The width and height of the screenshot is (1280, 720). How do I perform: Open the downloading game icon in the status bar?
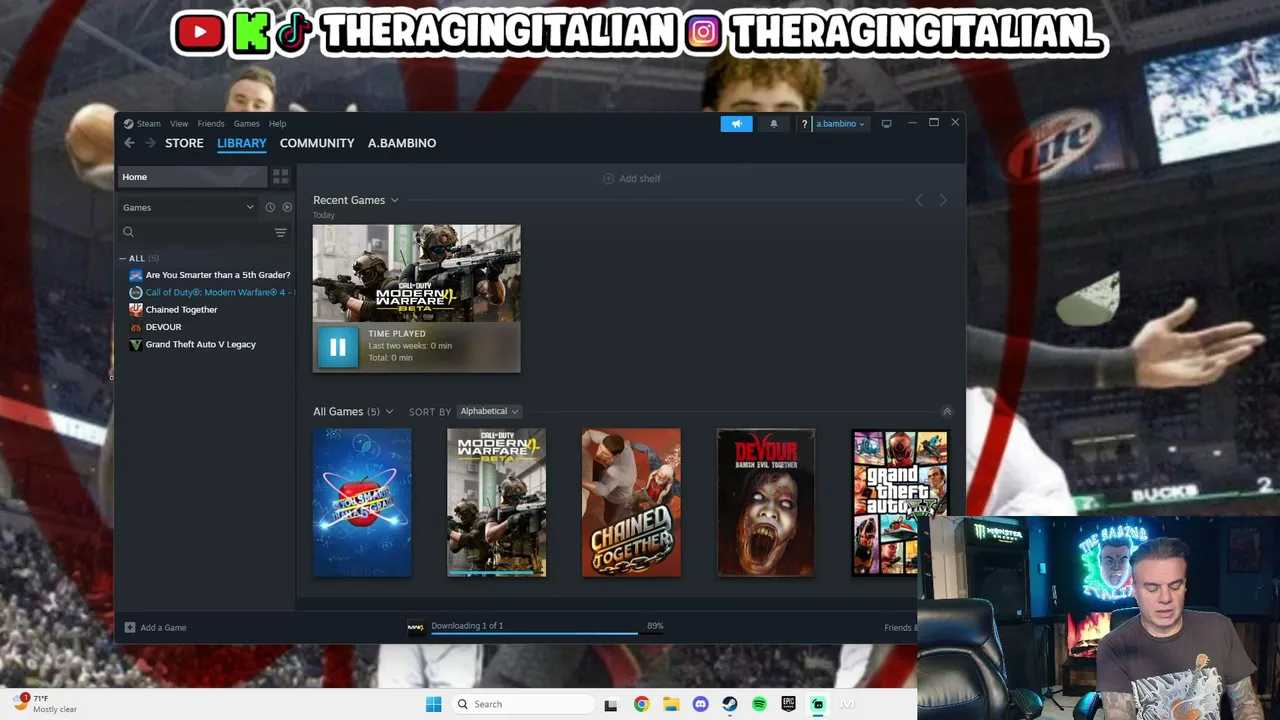point(415,628)
